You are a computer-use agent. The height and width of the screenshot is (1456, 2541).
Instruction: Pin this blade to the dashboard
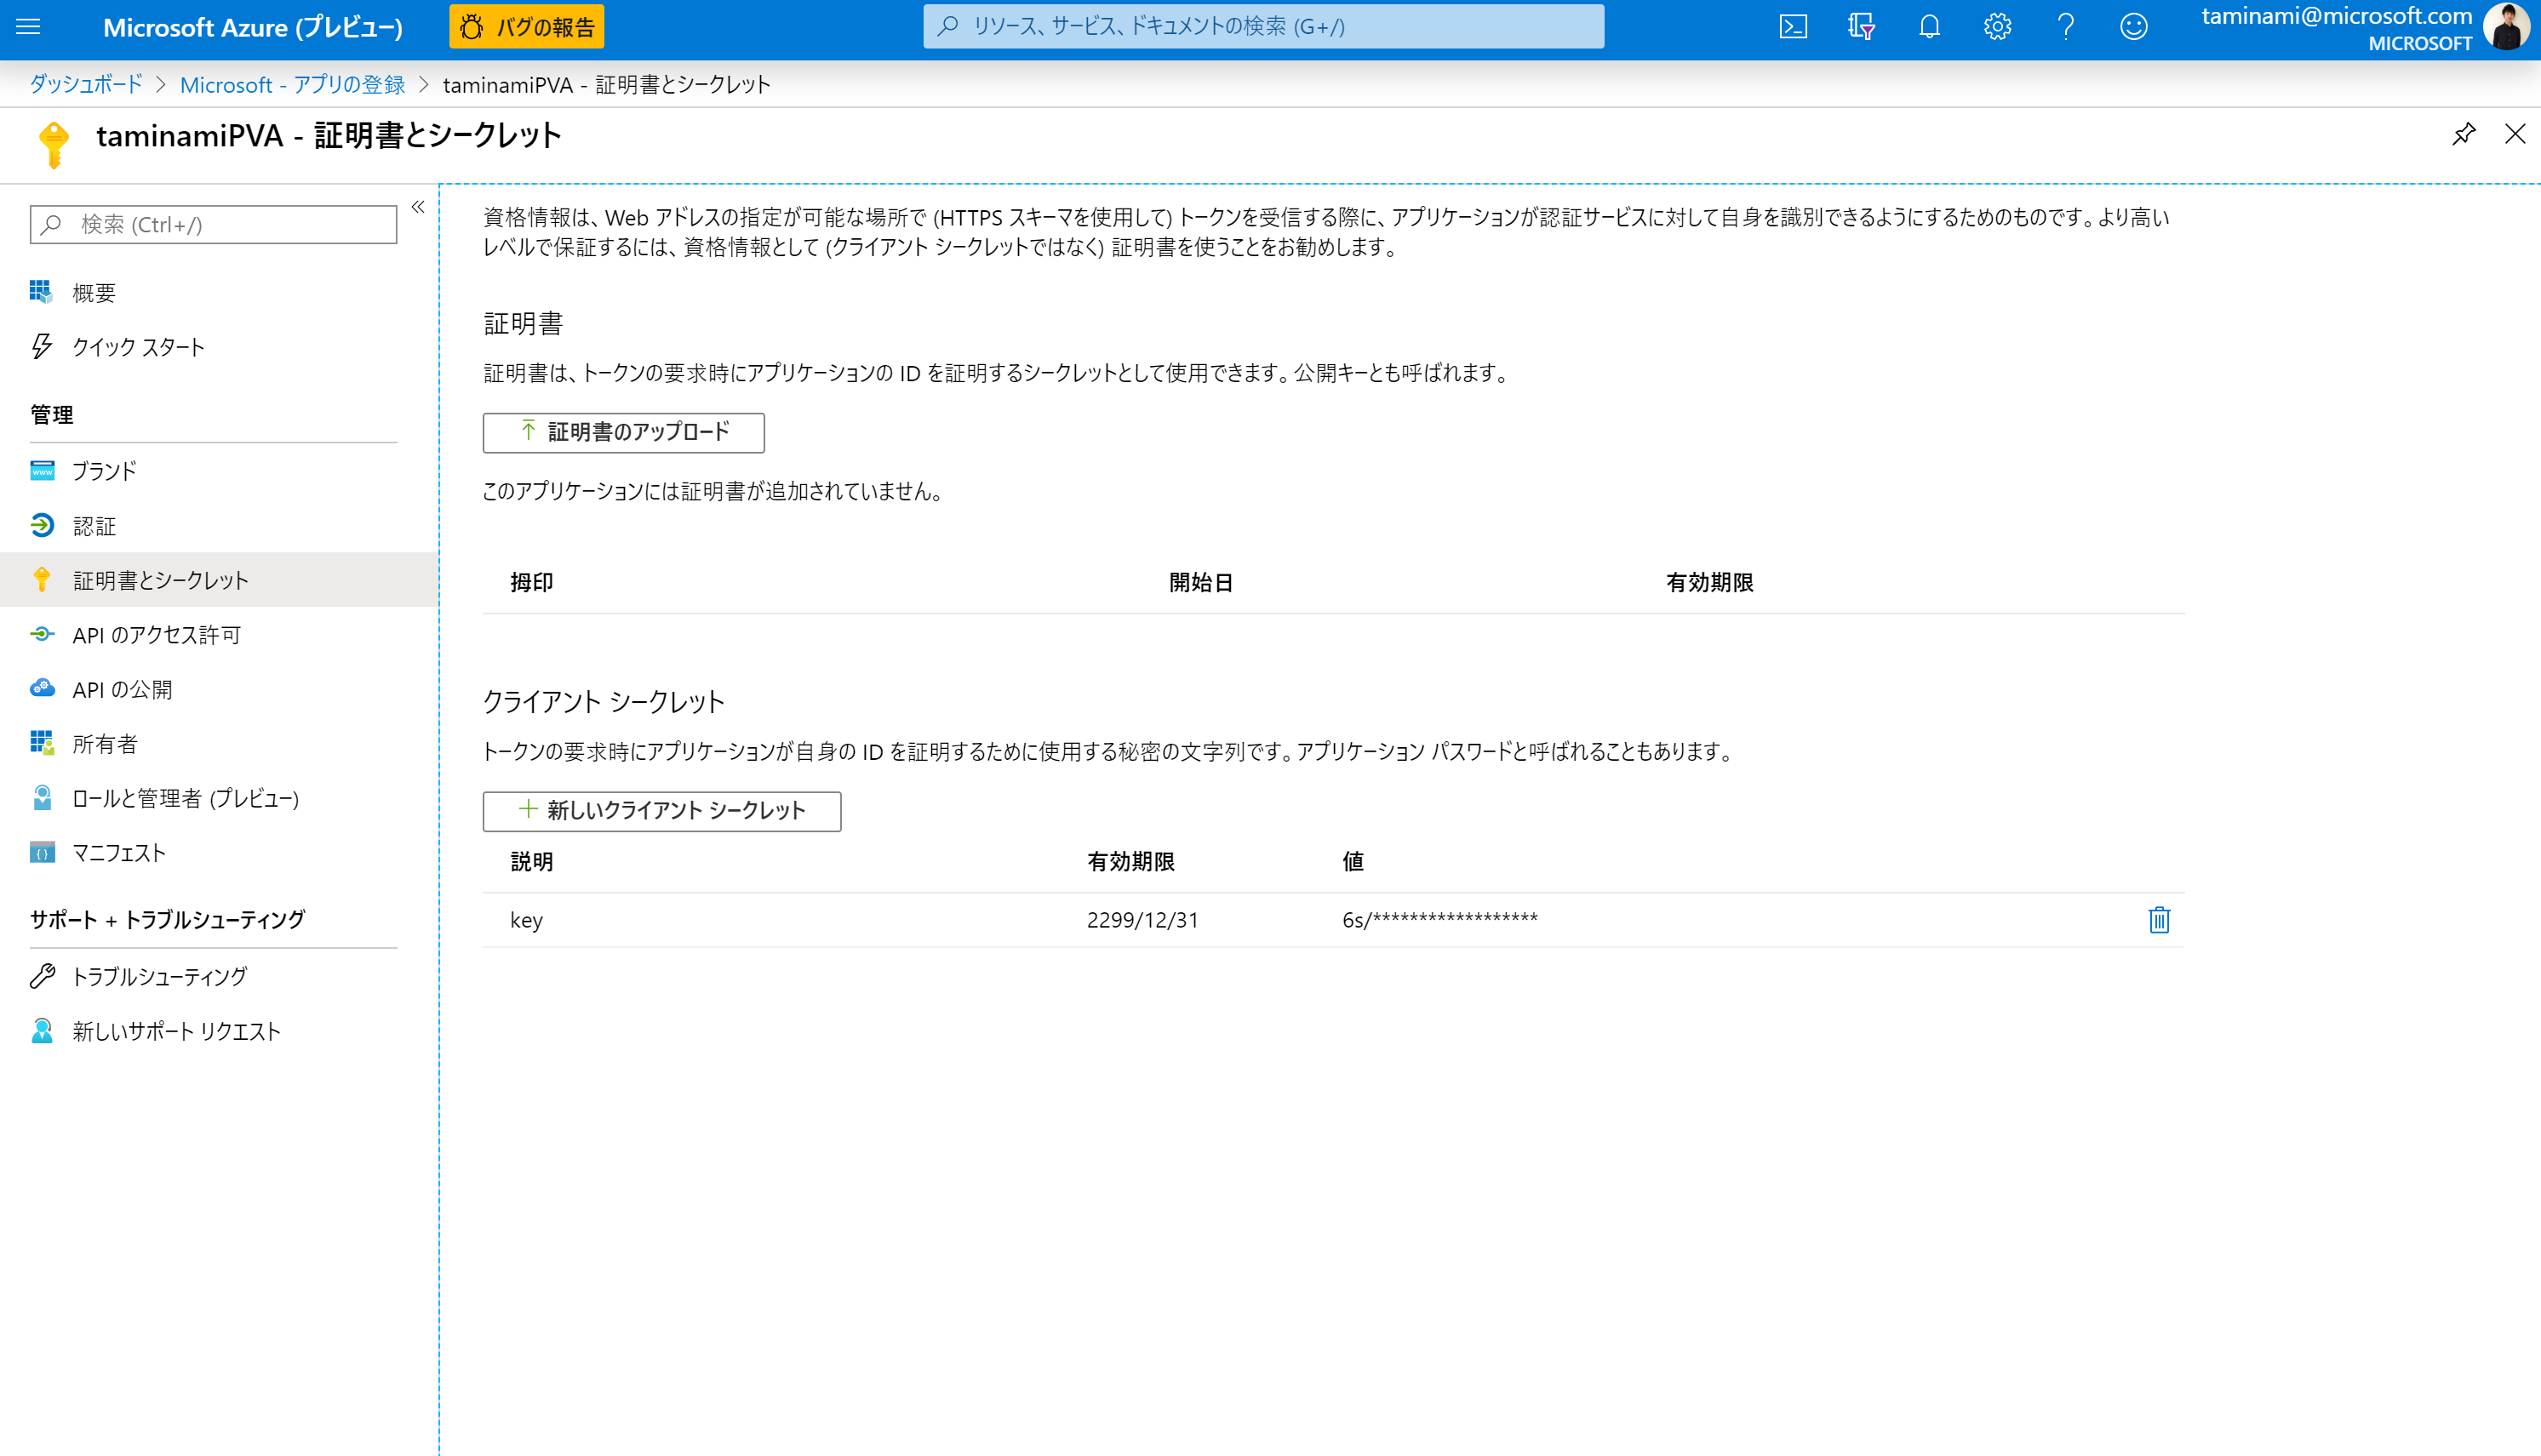coord(2463,134)
